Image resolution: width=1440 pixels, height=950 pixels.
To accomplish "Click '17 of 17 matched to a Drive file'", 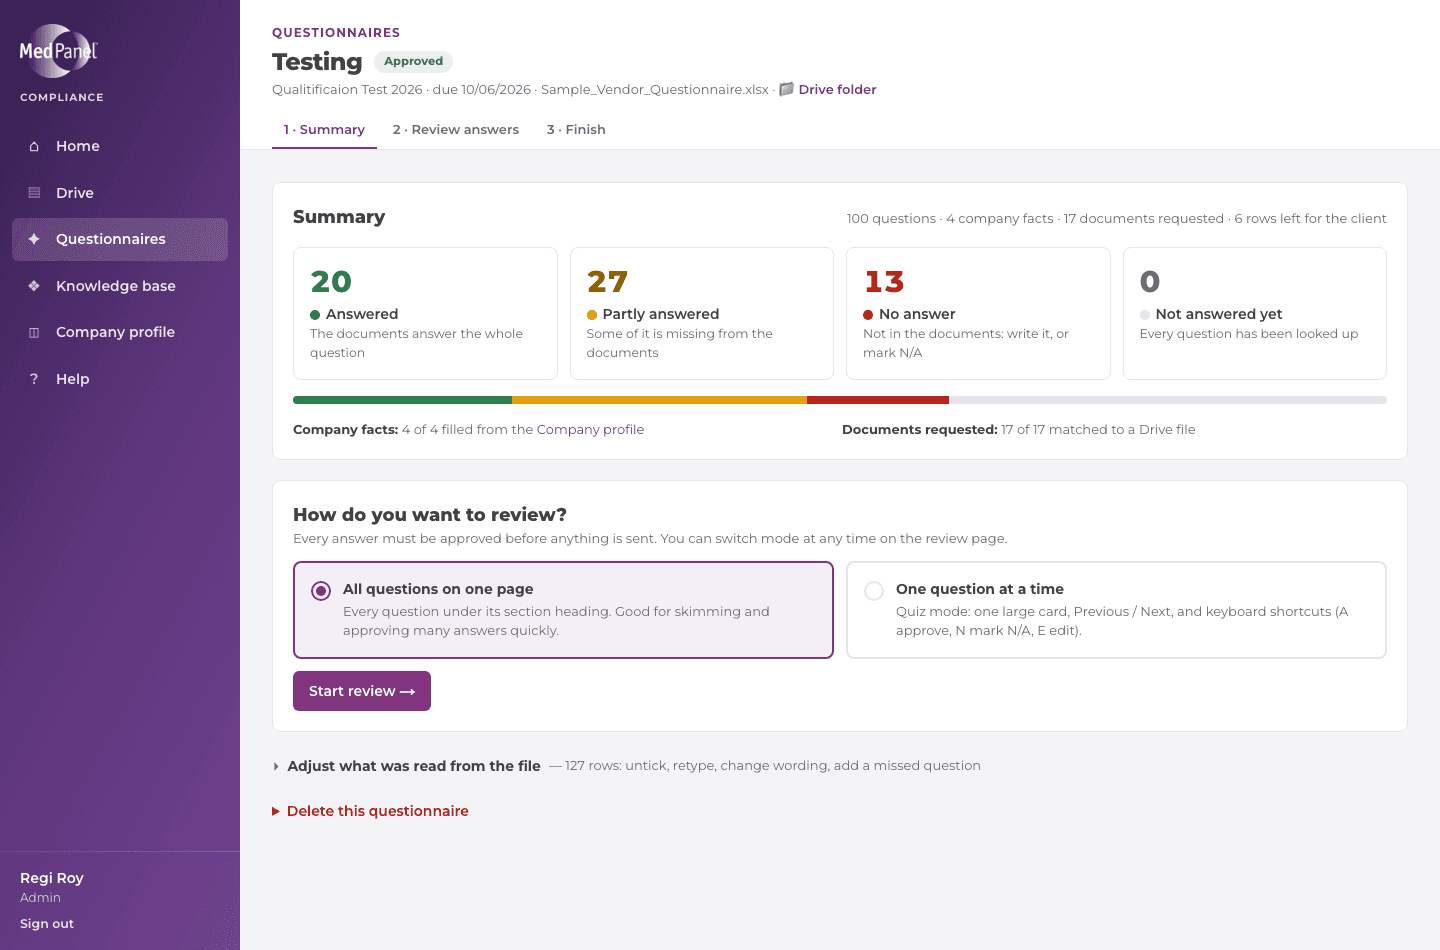I will (x=1098, y=429).
